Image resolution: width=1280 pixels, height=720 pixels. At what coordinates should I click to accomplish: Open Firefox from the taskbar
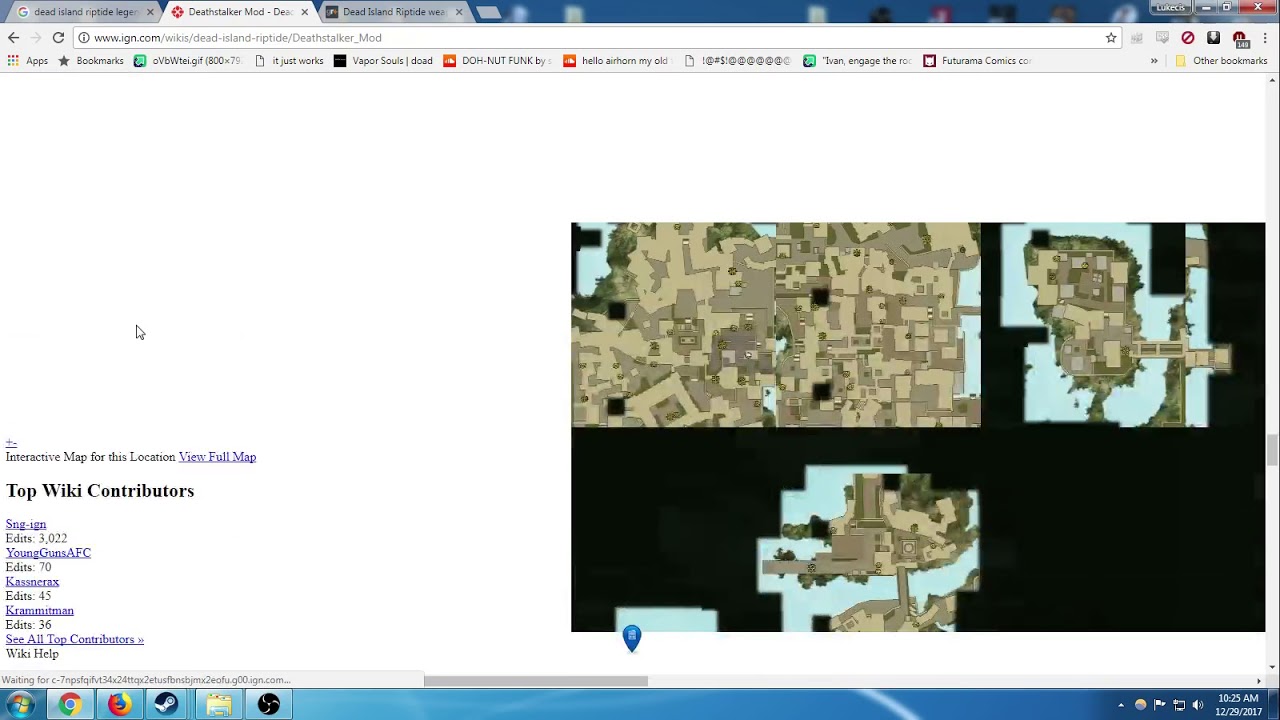point(119,705)
